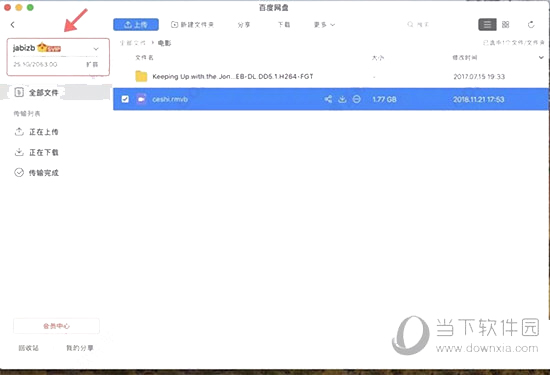
Task: Open the member center button
Action: click(56, 326)
